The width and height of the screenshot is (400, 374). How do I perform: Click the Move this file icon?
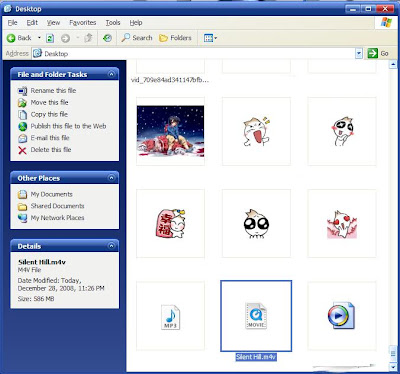point(22,103)
